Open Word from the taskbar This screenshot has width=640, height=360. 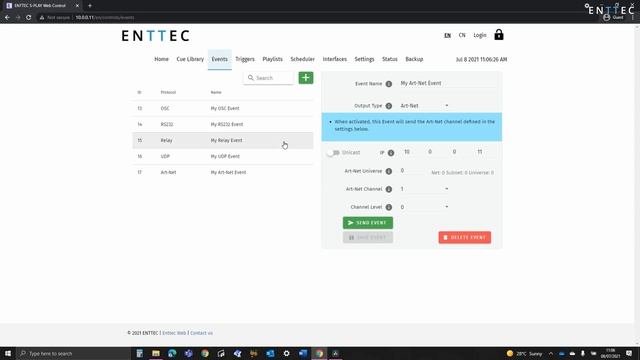(x=303, y=353)
